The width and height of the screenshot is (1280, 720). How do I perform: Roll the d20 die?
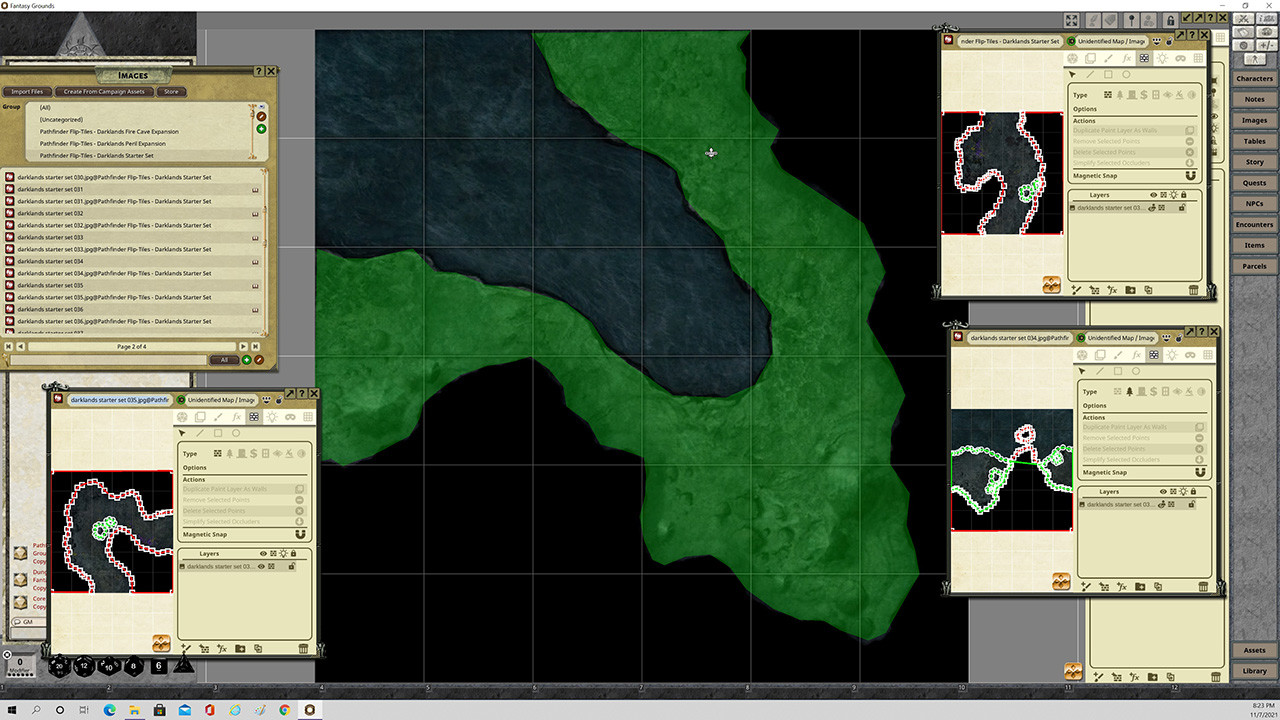pyautogui.click(x=58, y=665)
